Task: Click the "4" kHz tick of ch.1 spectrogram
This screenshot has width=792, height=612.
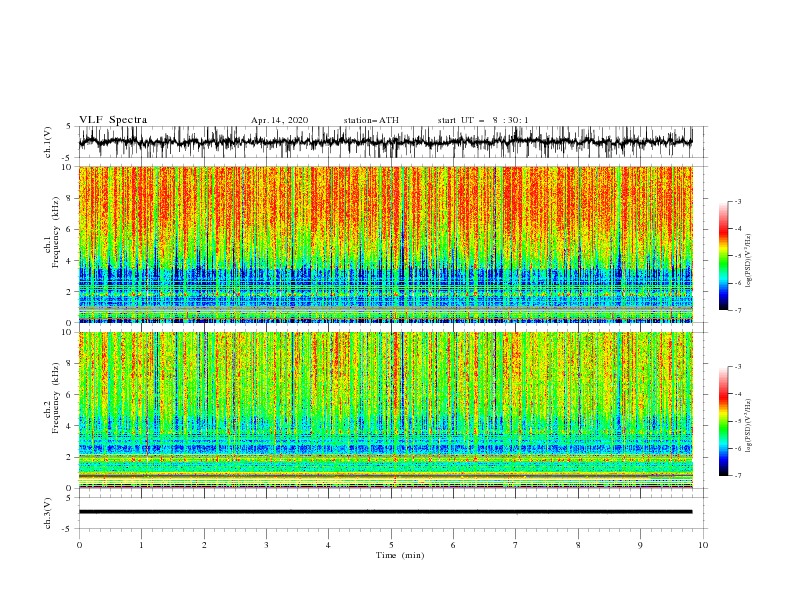Action: click(70, 261)
